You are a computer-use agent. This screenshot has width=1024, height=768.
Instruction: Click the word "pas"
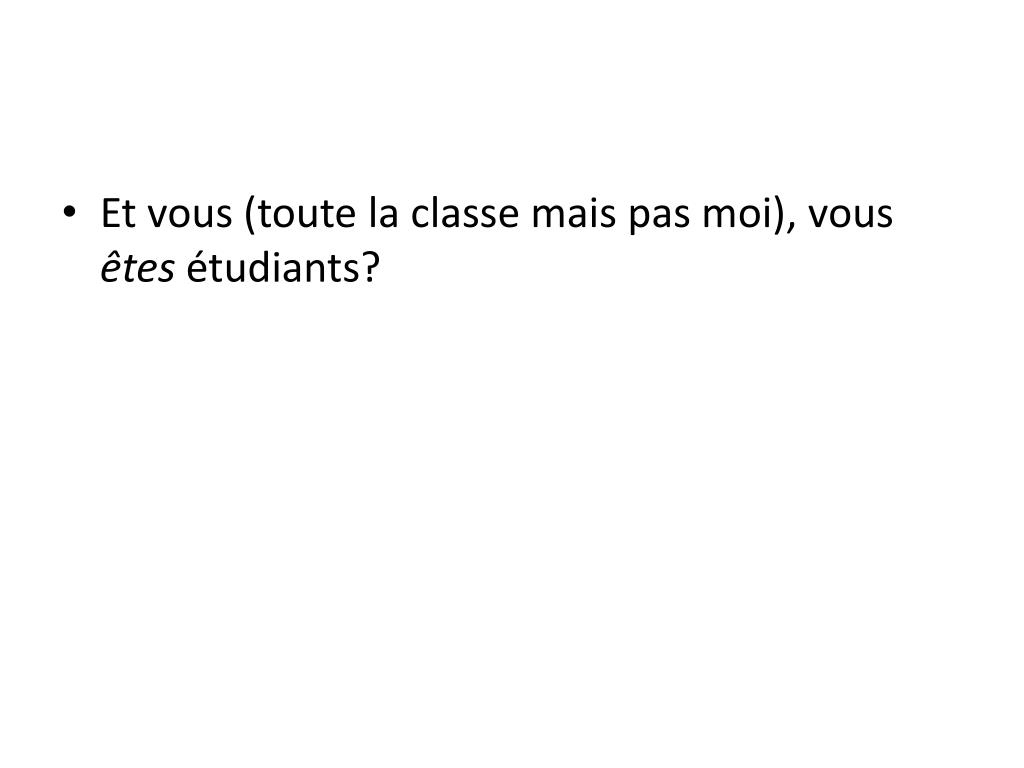658,218
